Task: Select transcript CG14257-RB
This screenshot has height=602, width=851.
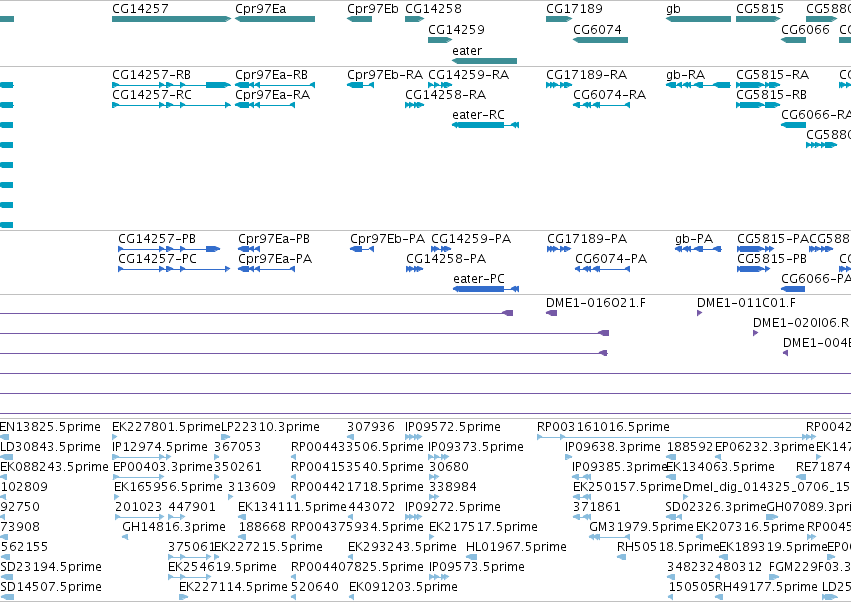Action: pyautogui.click(x=172, y=85)
